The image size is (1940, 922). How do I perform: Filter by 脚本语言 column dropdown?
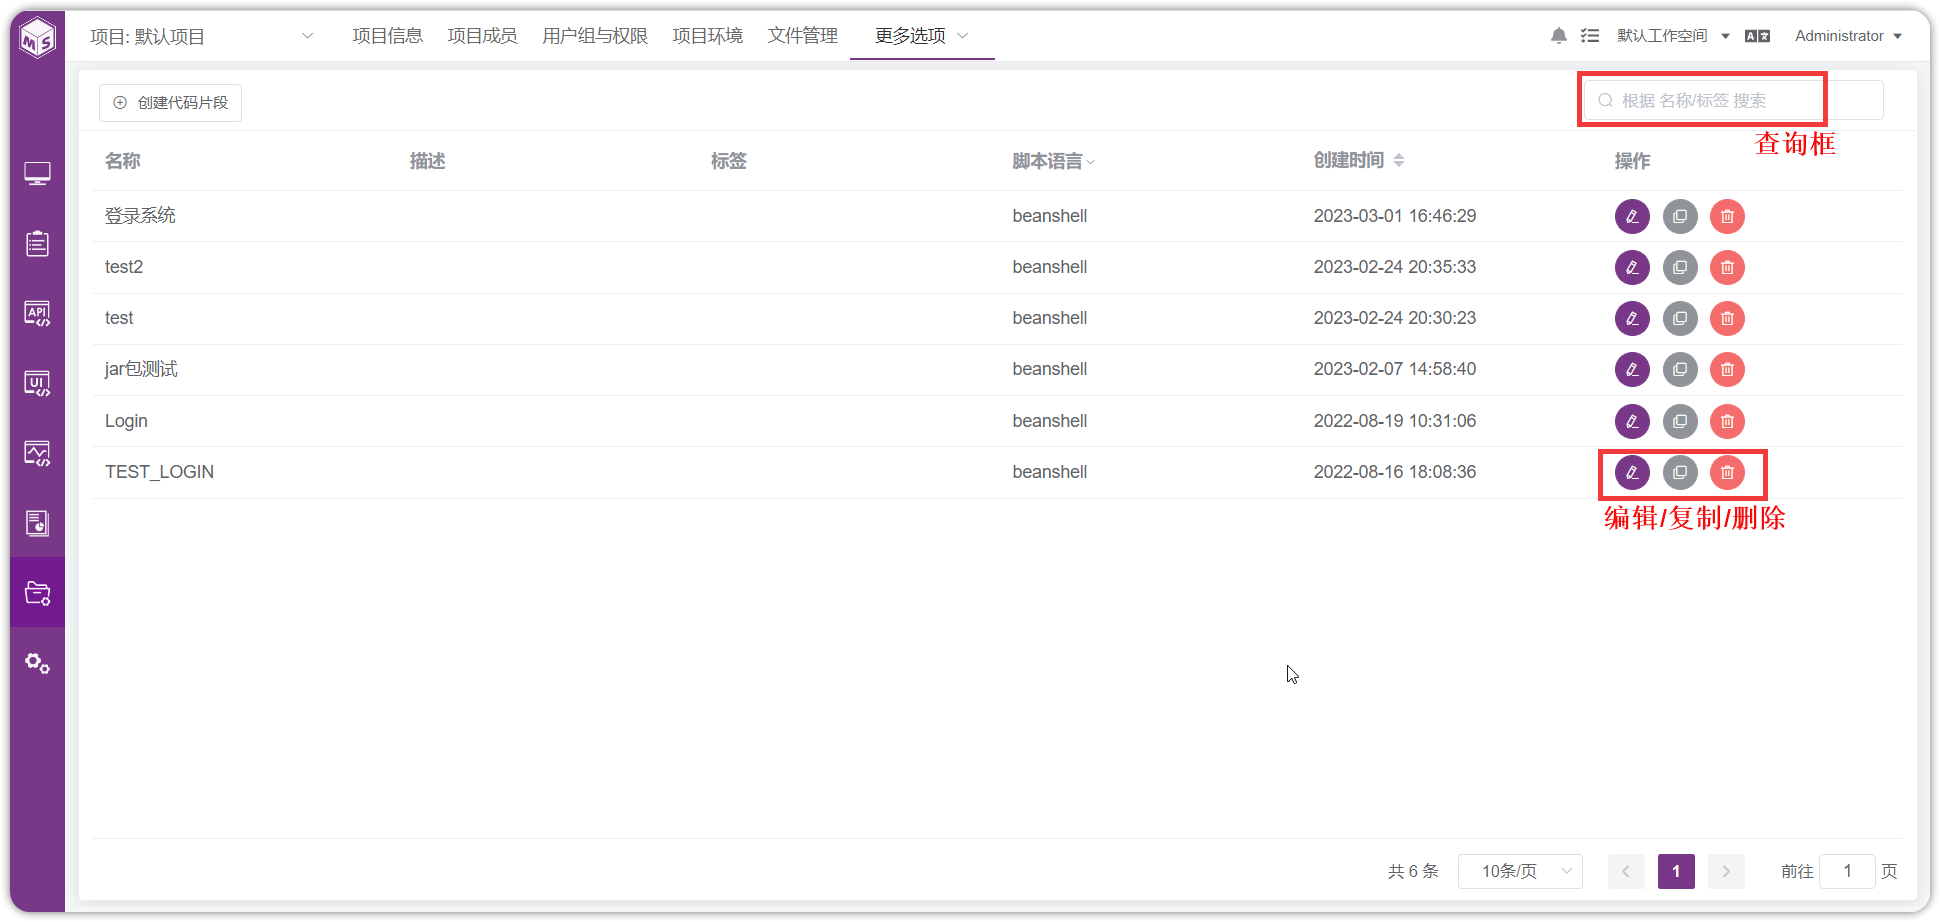[x=1053, y=161]
